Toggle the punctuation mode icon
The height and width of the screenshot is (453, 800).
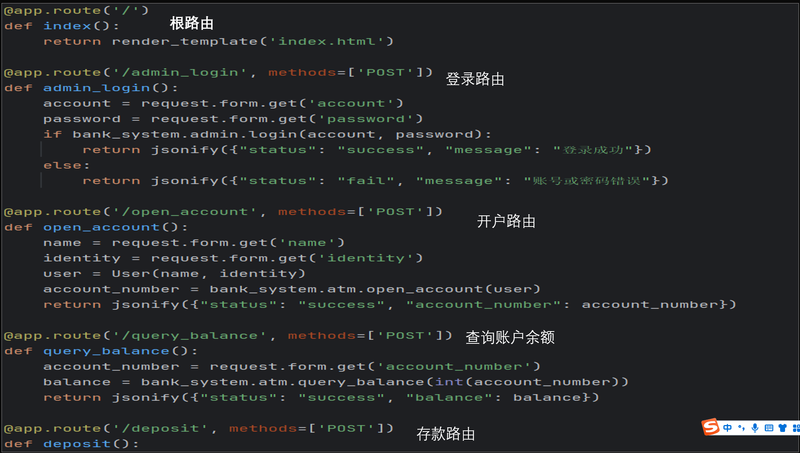(x=741, y=428)
